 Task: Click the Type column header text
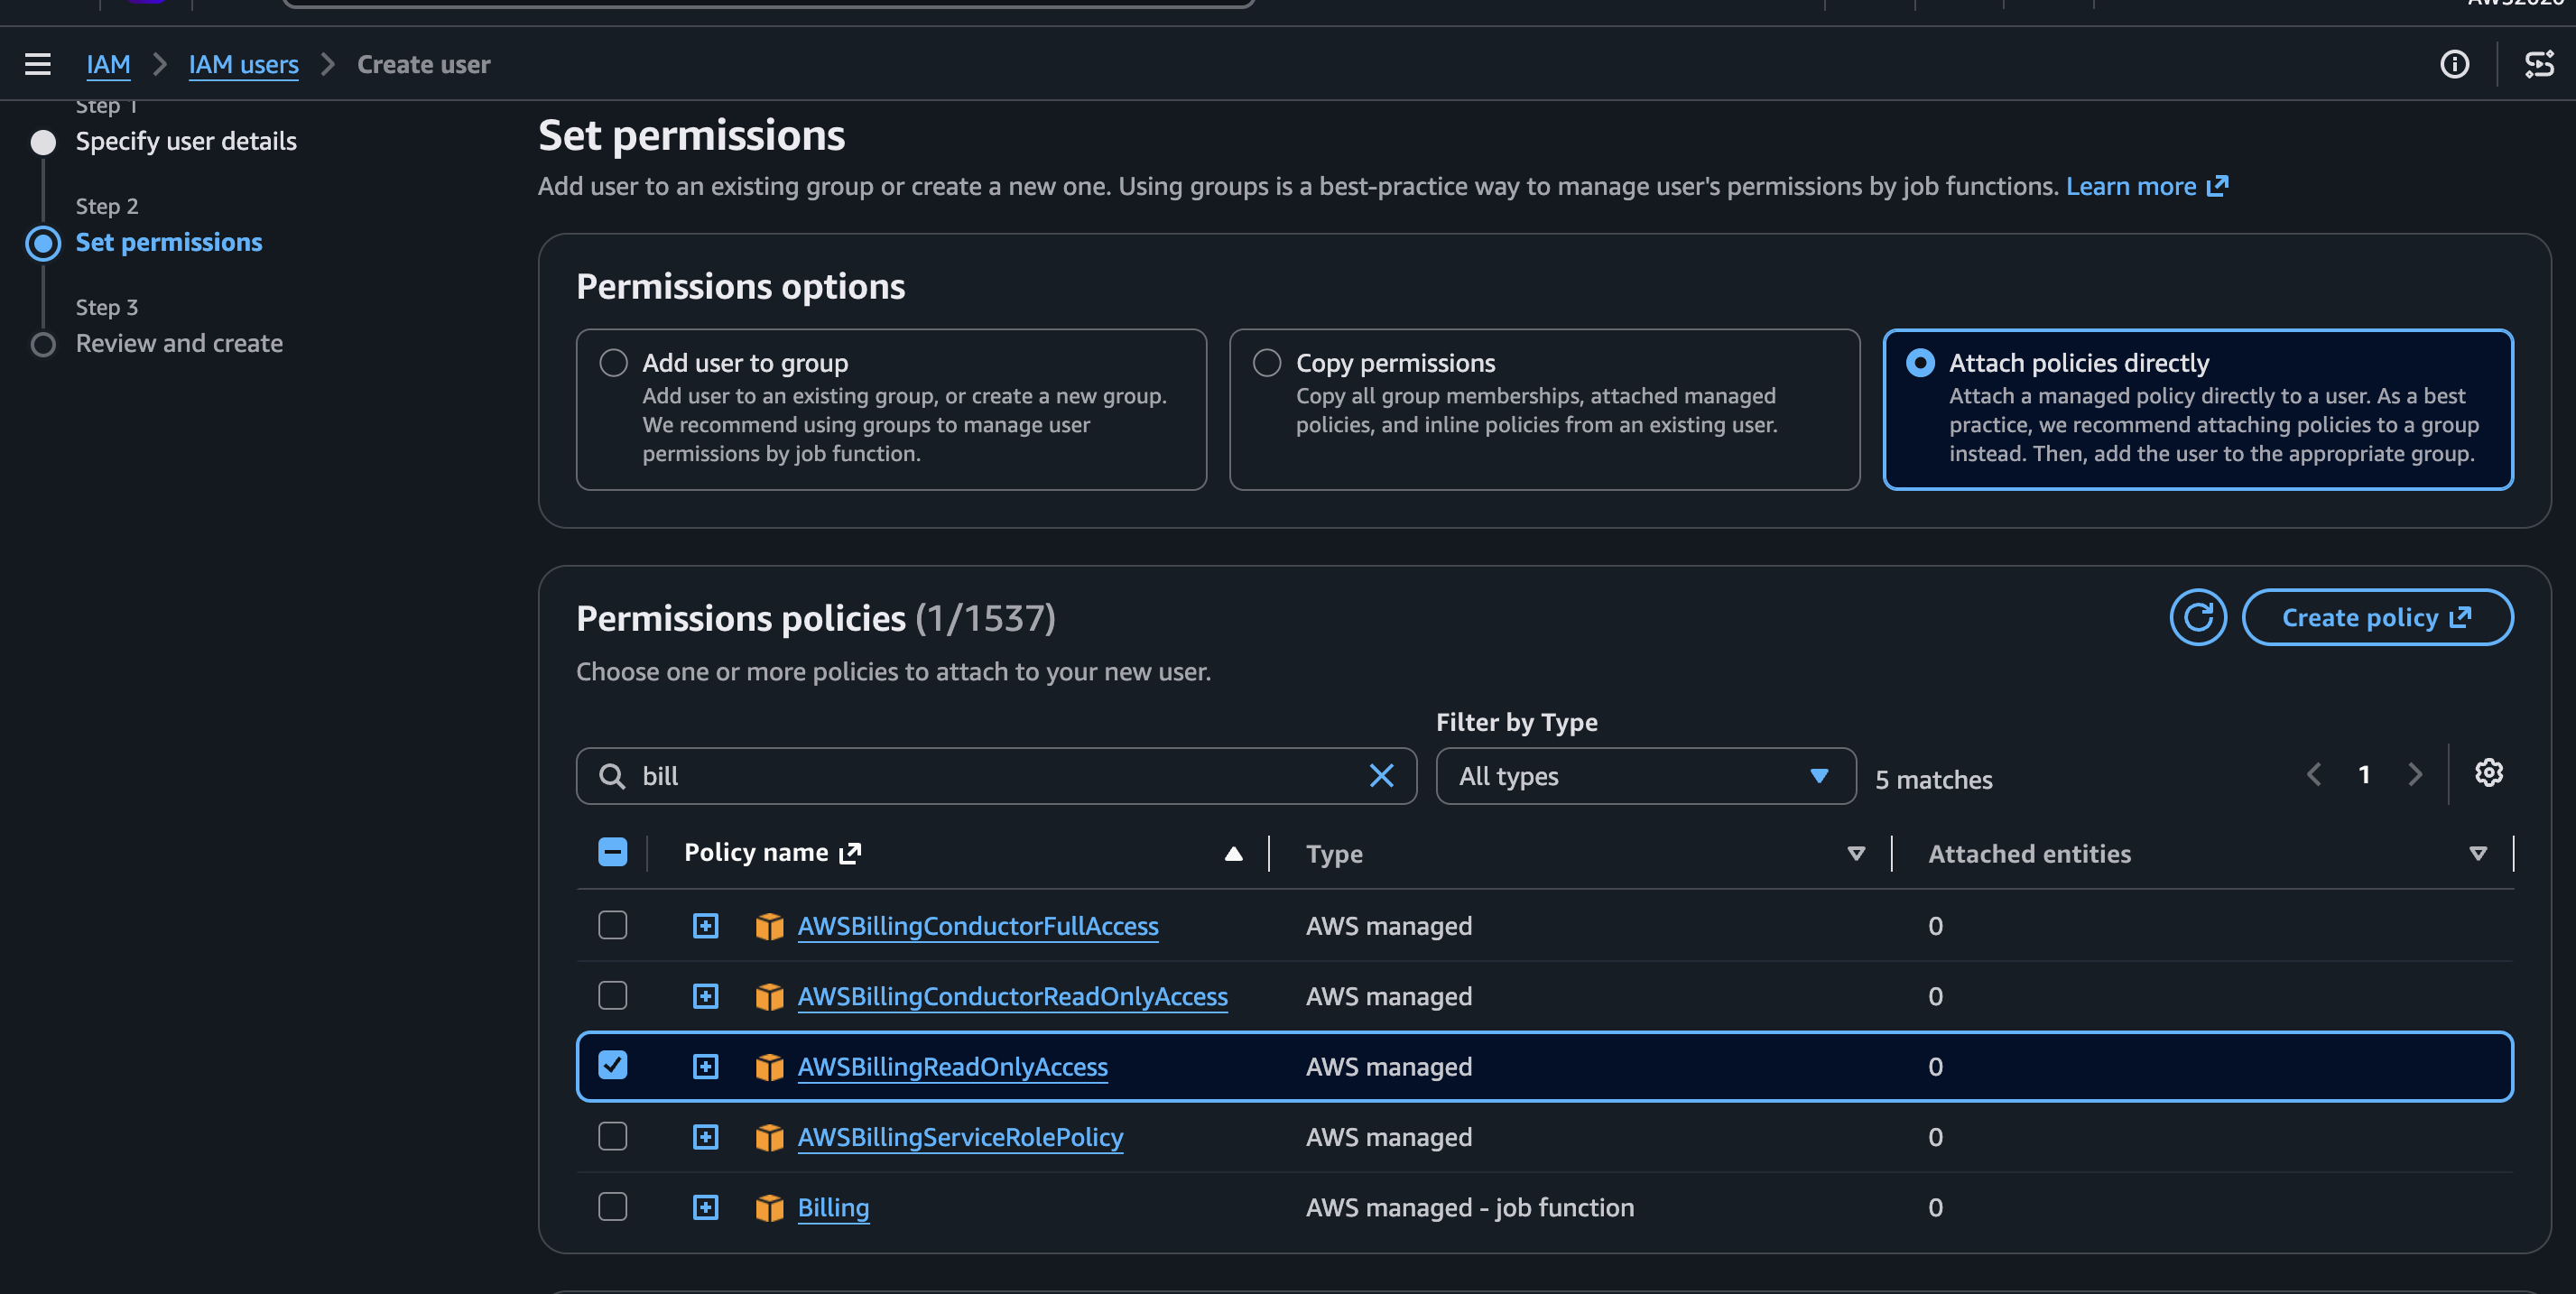coord(1334,854)
